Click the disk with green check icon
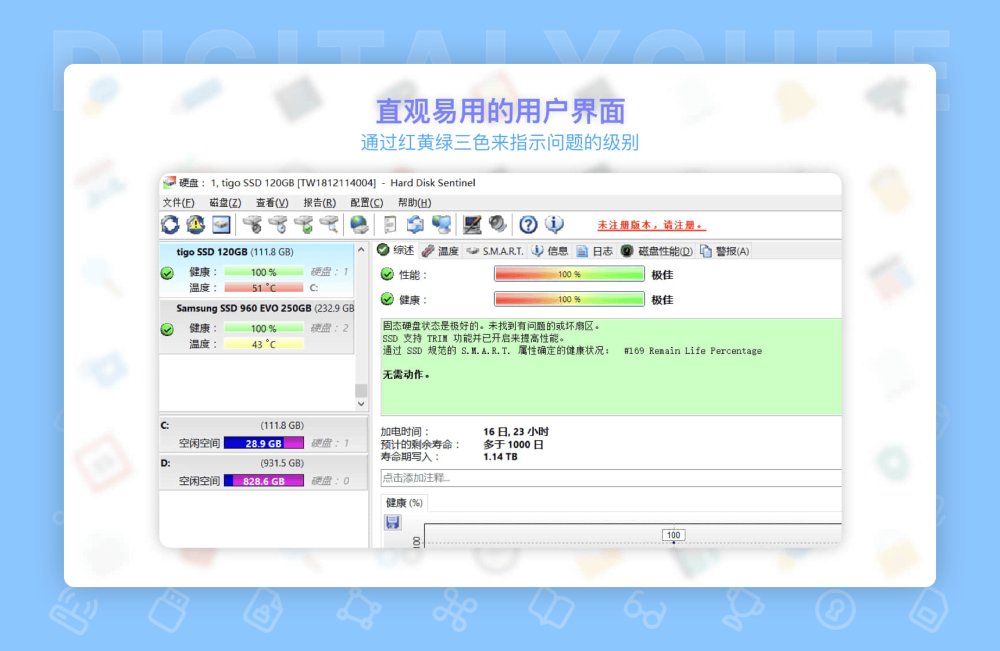 (304, 224)
